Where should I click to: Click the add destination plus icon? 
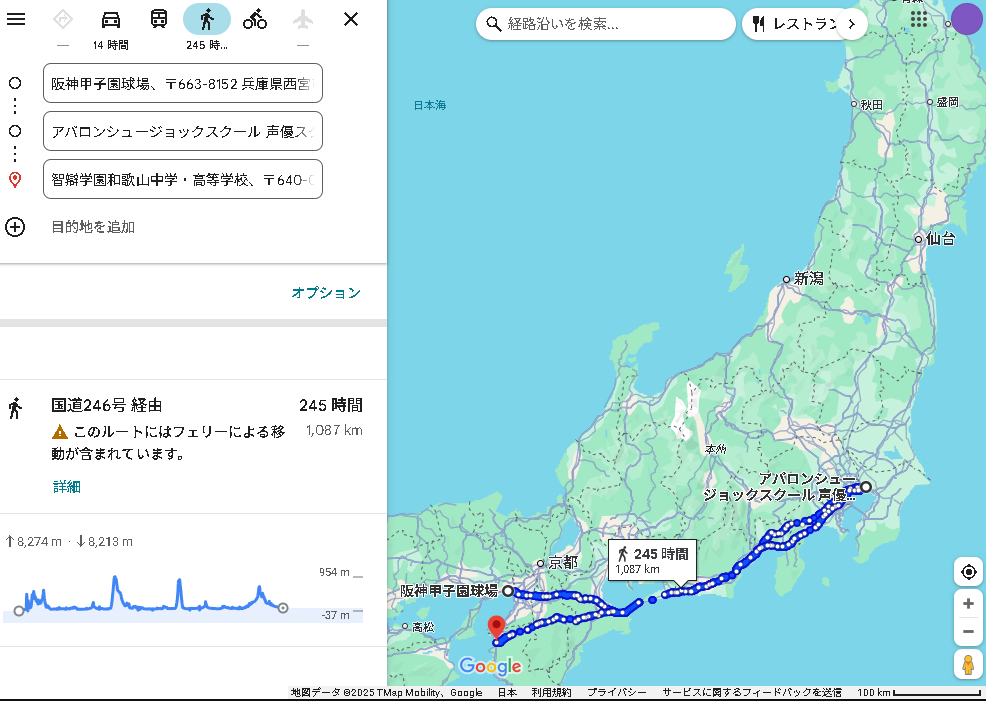15,227
